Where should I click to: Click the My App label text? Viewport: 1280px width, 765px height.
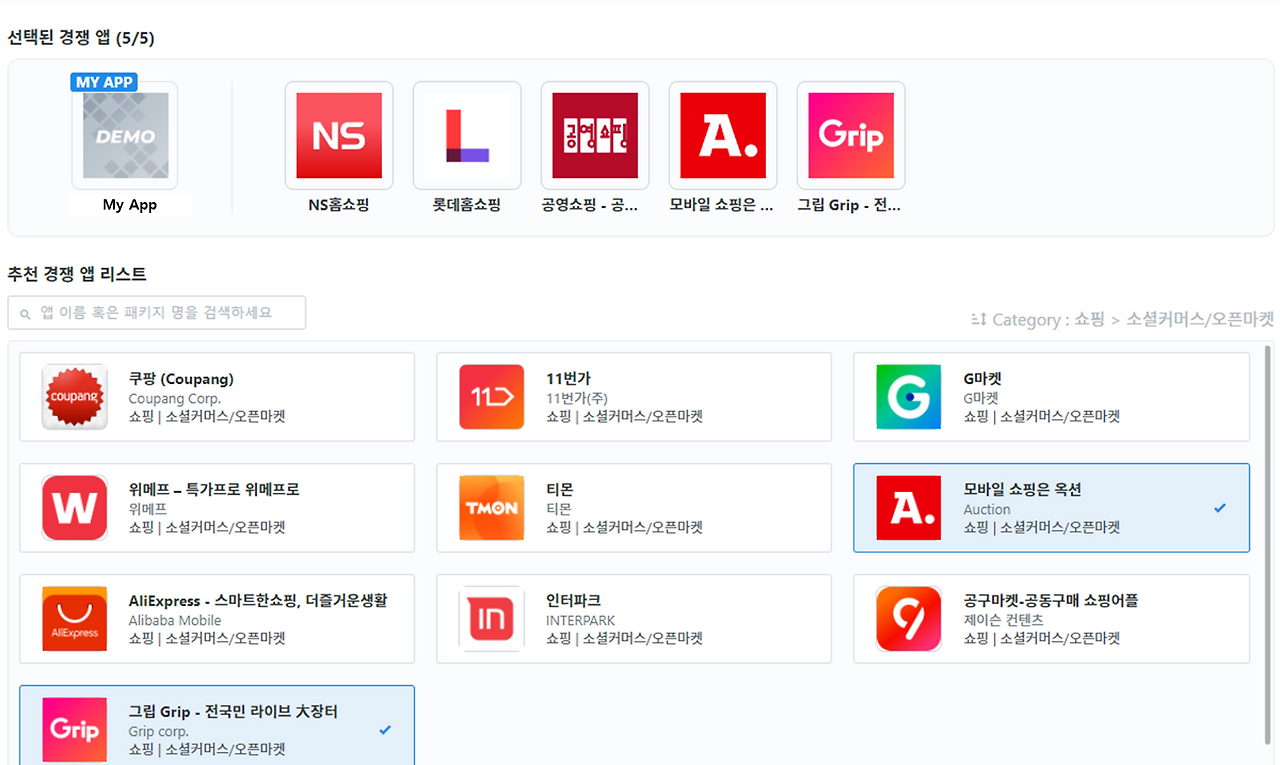(130, 205)
